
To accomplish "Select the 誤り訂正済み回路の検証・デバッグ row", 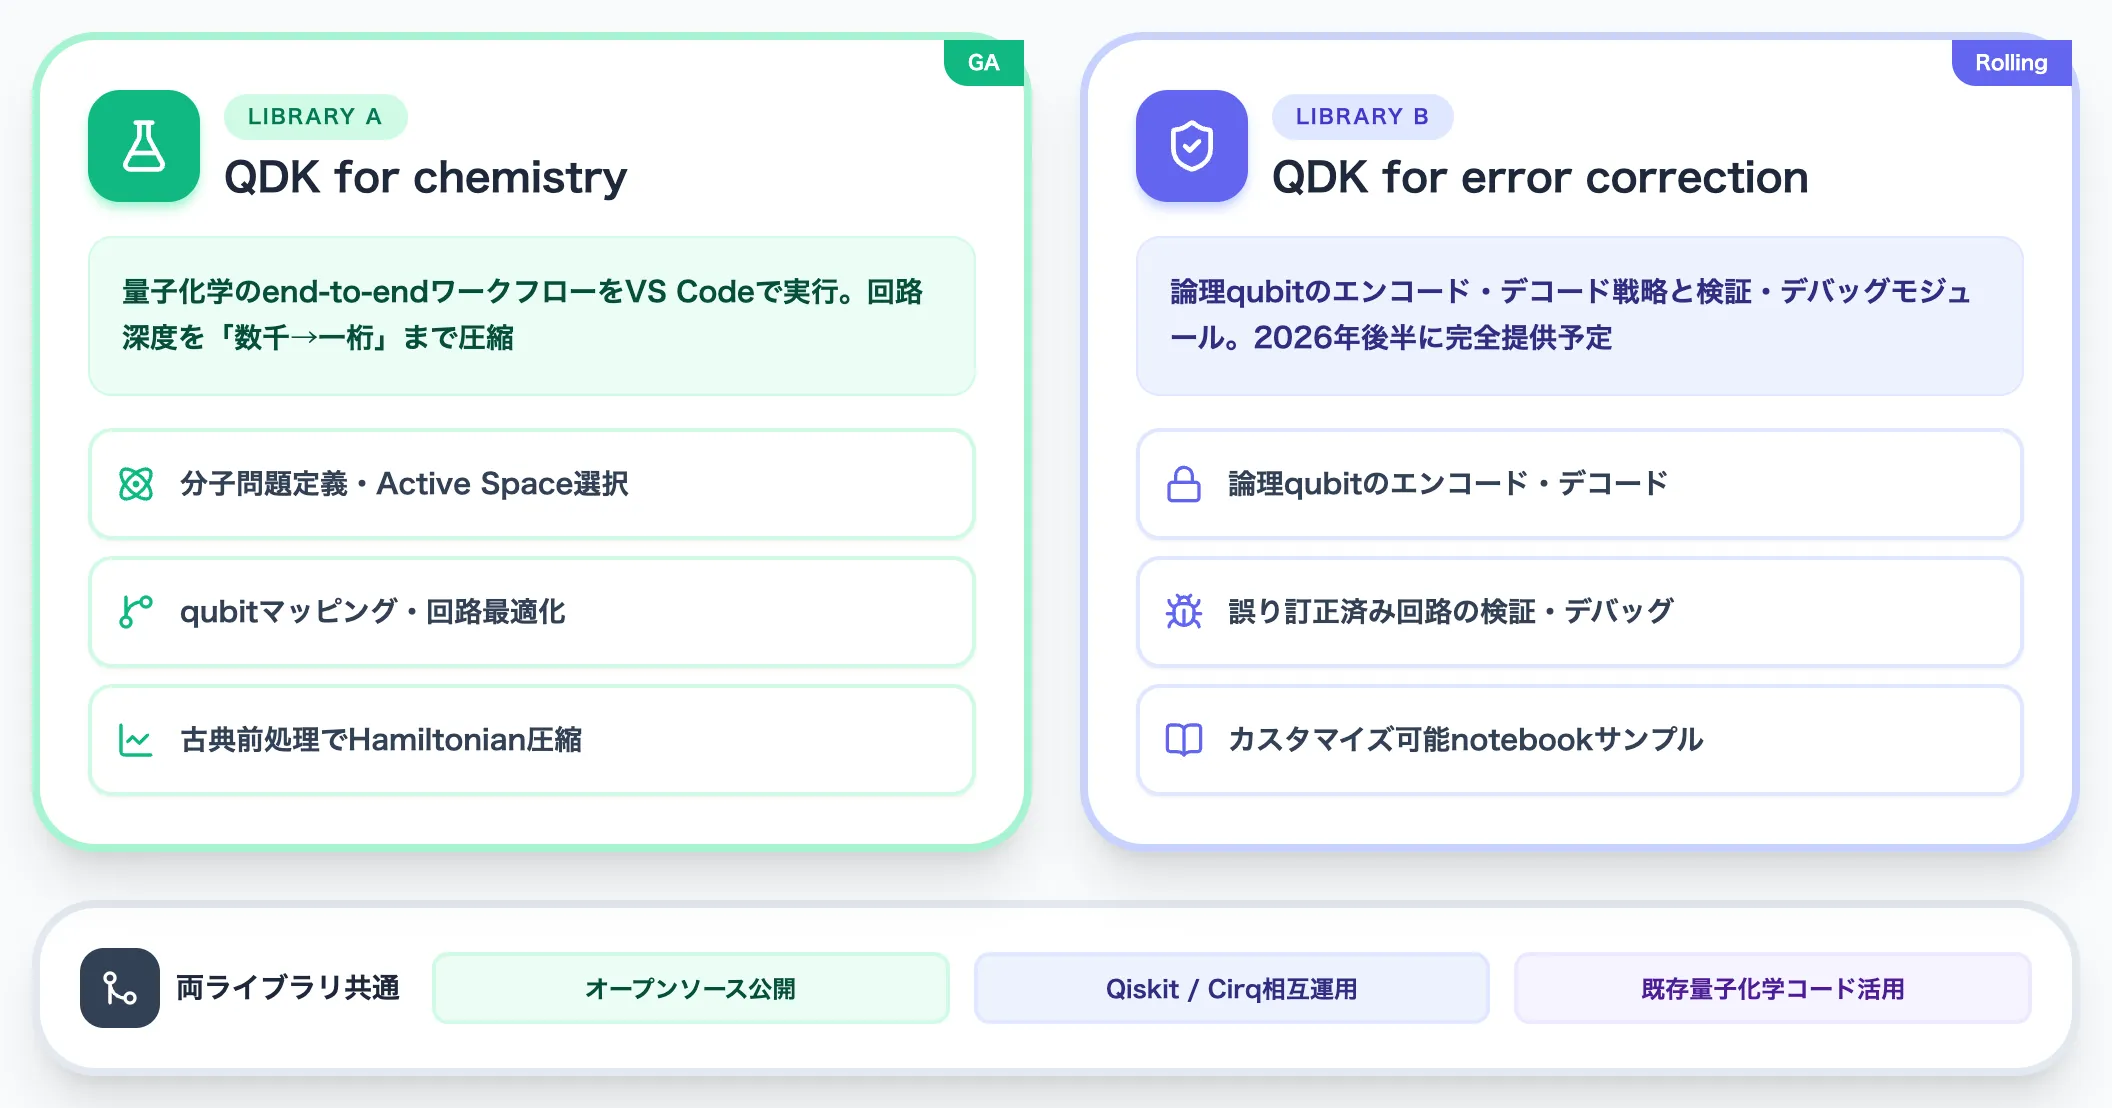I will point(1580,612).
